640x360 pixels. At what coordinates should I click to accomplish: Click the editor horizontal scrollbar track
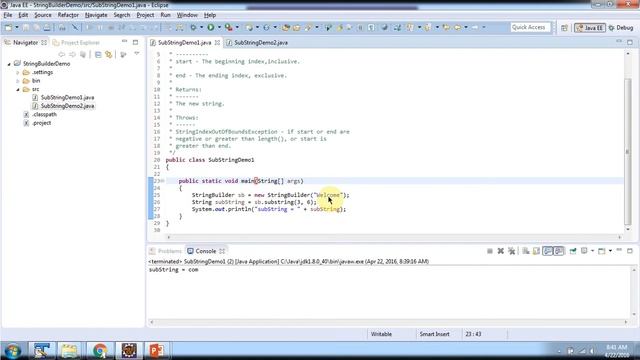coord(394,237)
